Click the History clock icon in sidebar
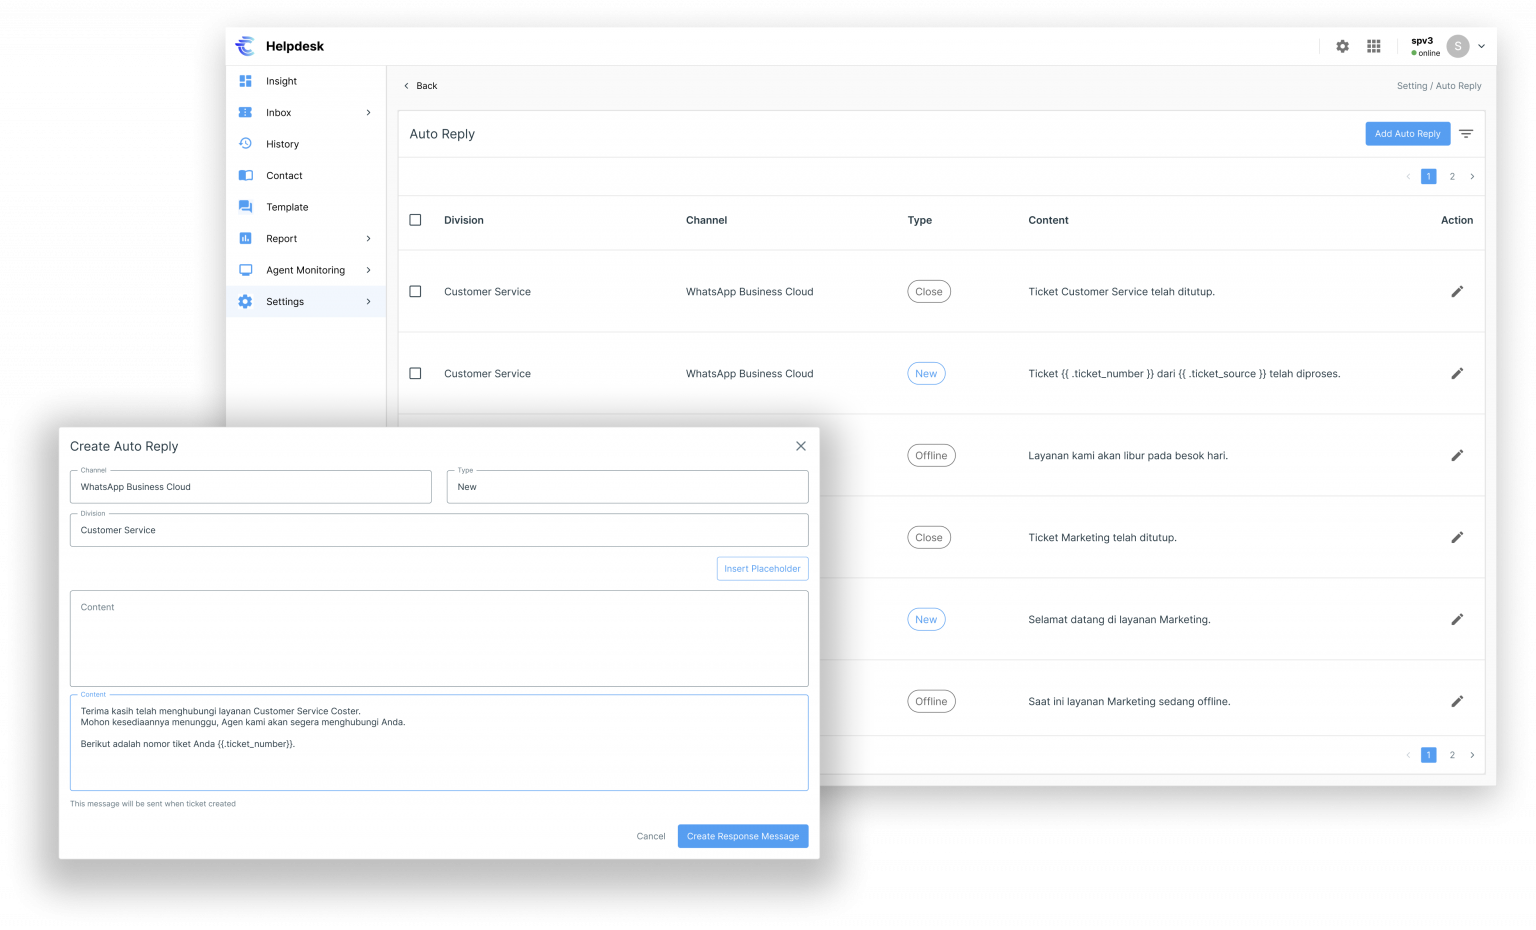The width and height of the screenshot is (1536, 930). 246,144
